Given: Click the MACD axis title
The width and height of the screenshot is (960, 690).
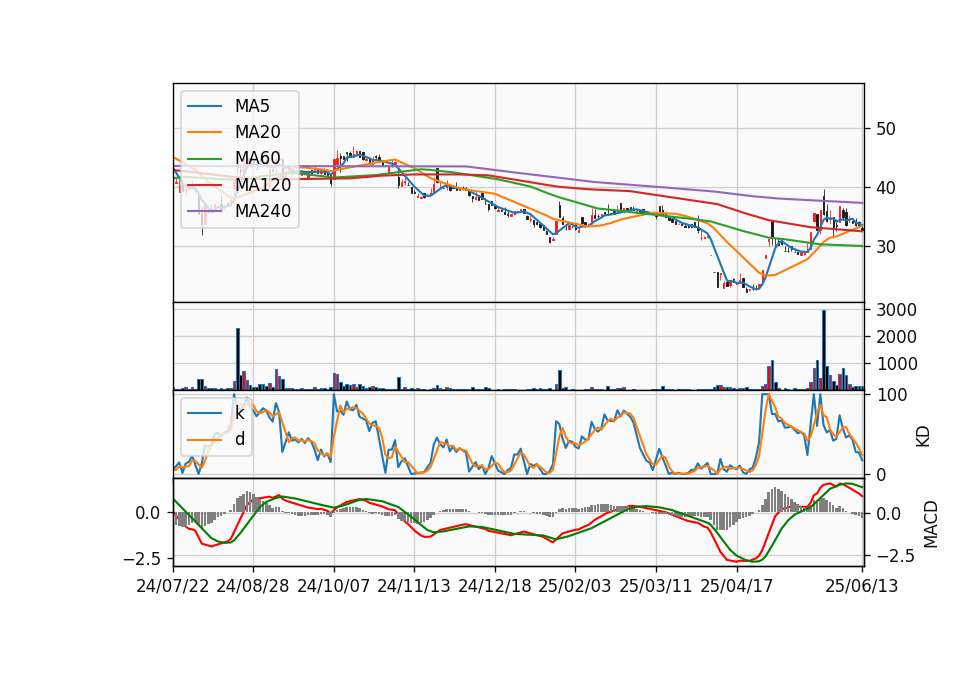Looking at the screenshot, I should (x=930, y=524).
